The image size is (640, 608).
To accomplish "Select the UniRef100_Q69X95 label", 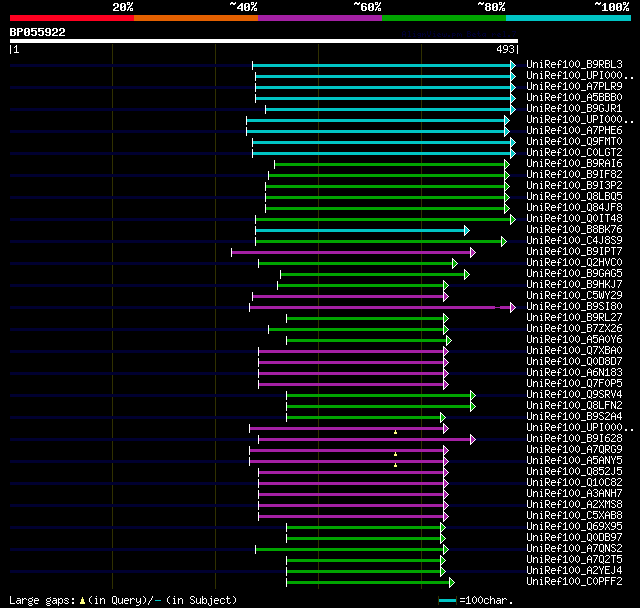I will tap(574, 527).
